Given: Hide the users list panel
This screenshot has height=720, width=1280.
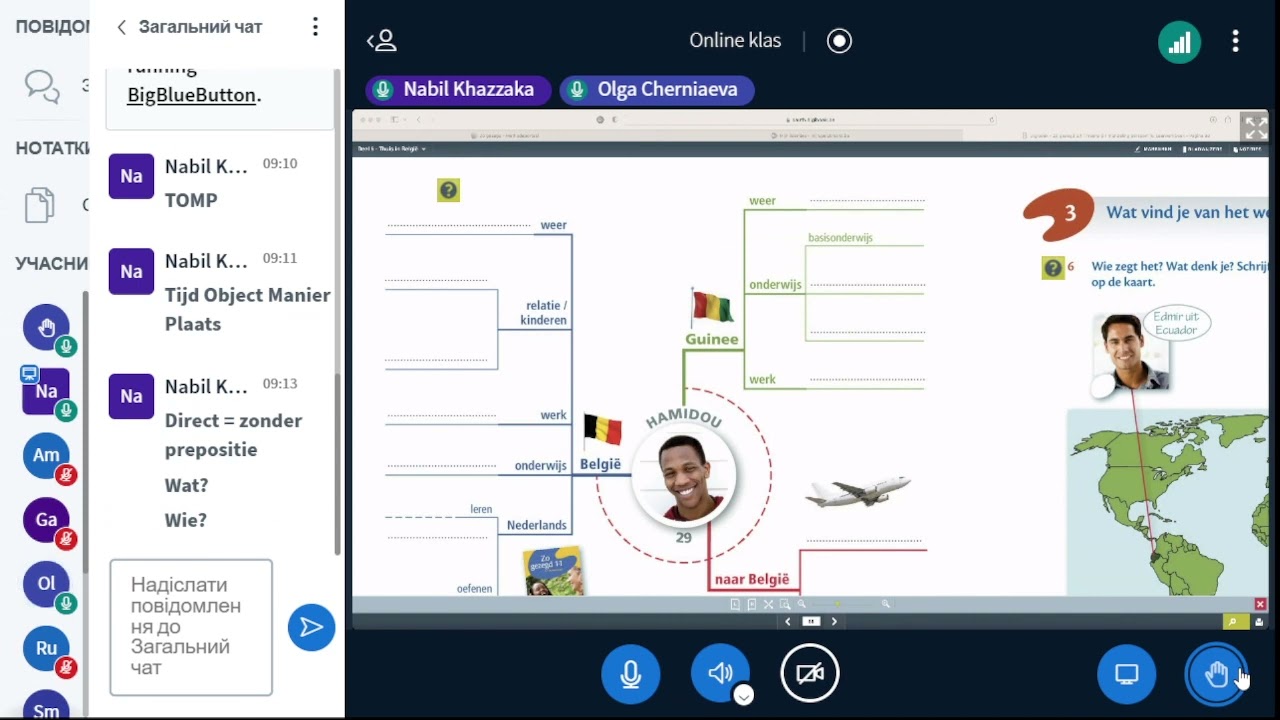Looking at the screenshot, I should (382, 41).
